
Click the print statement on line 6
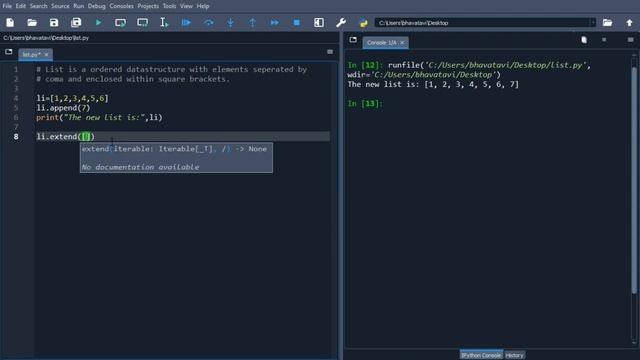(x=99, y=117)
